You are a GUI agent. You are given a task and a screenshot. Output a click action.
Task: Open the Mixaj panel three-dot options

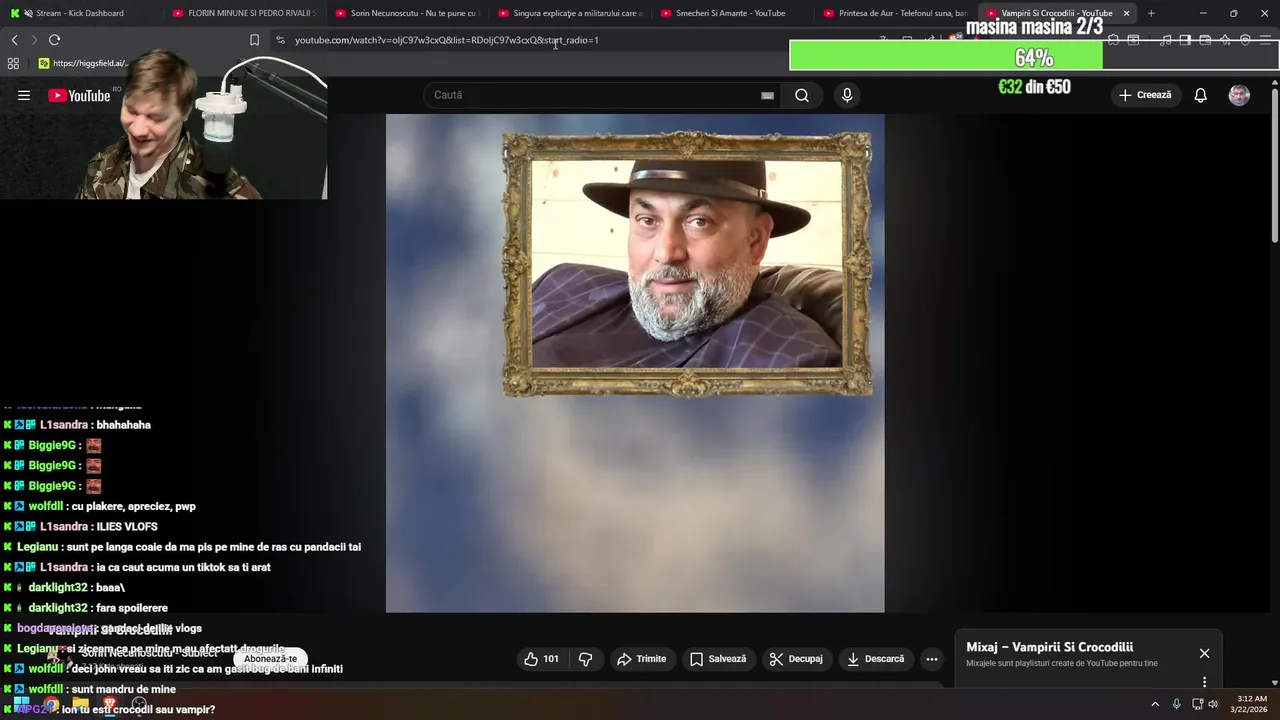tap(1204, 682)
